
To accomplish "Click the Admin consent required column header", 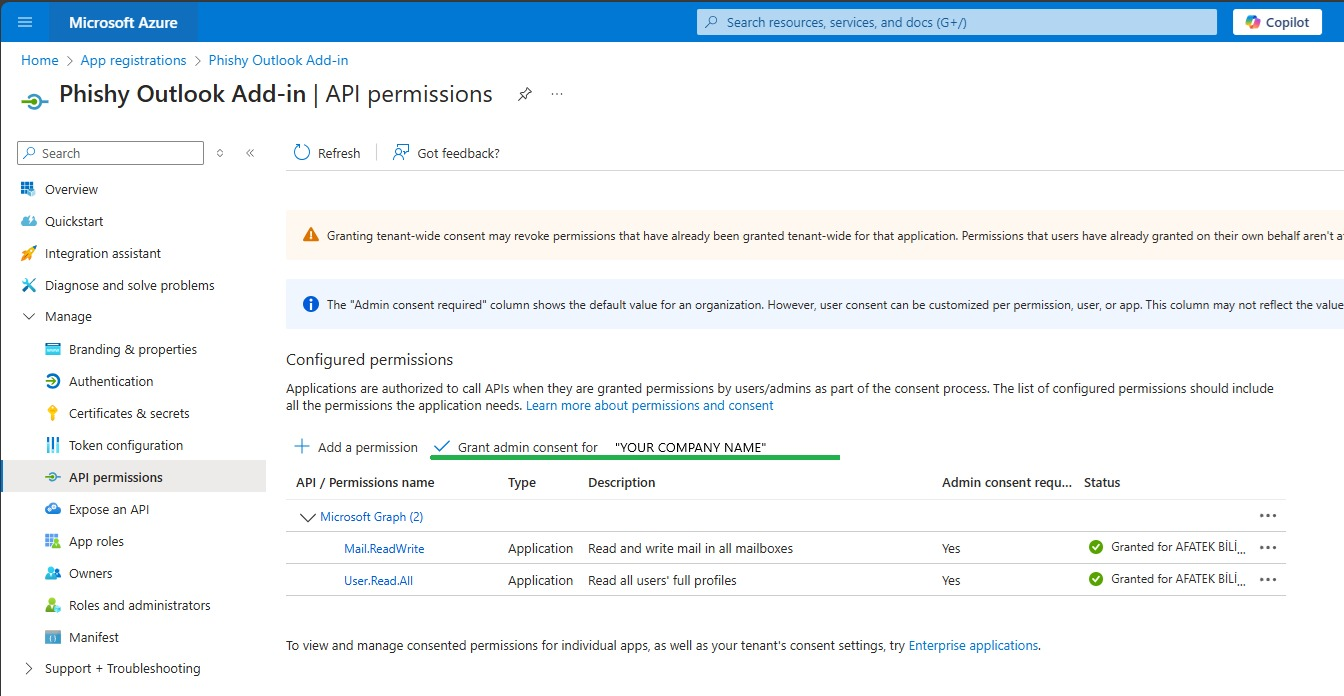I will coord(1007,483).
